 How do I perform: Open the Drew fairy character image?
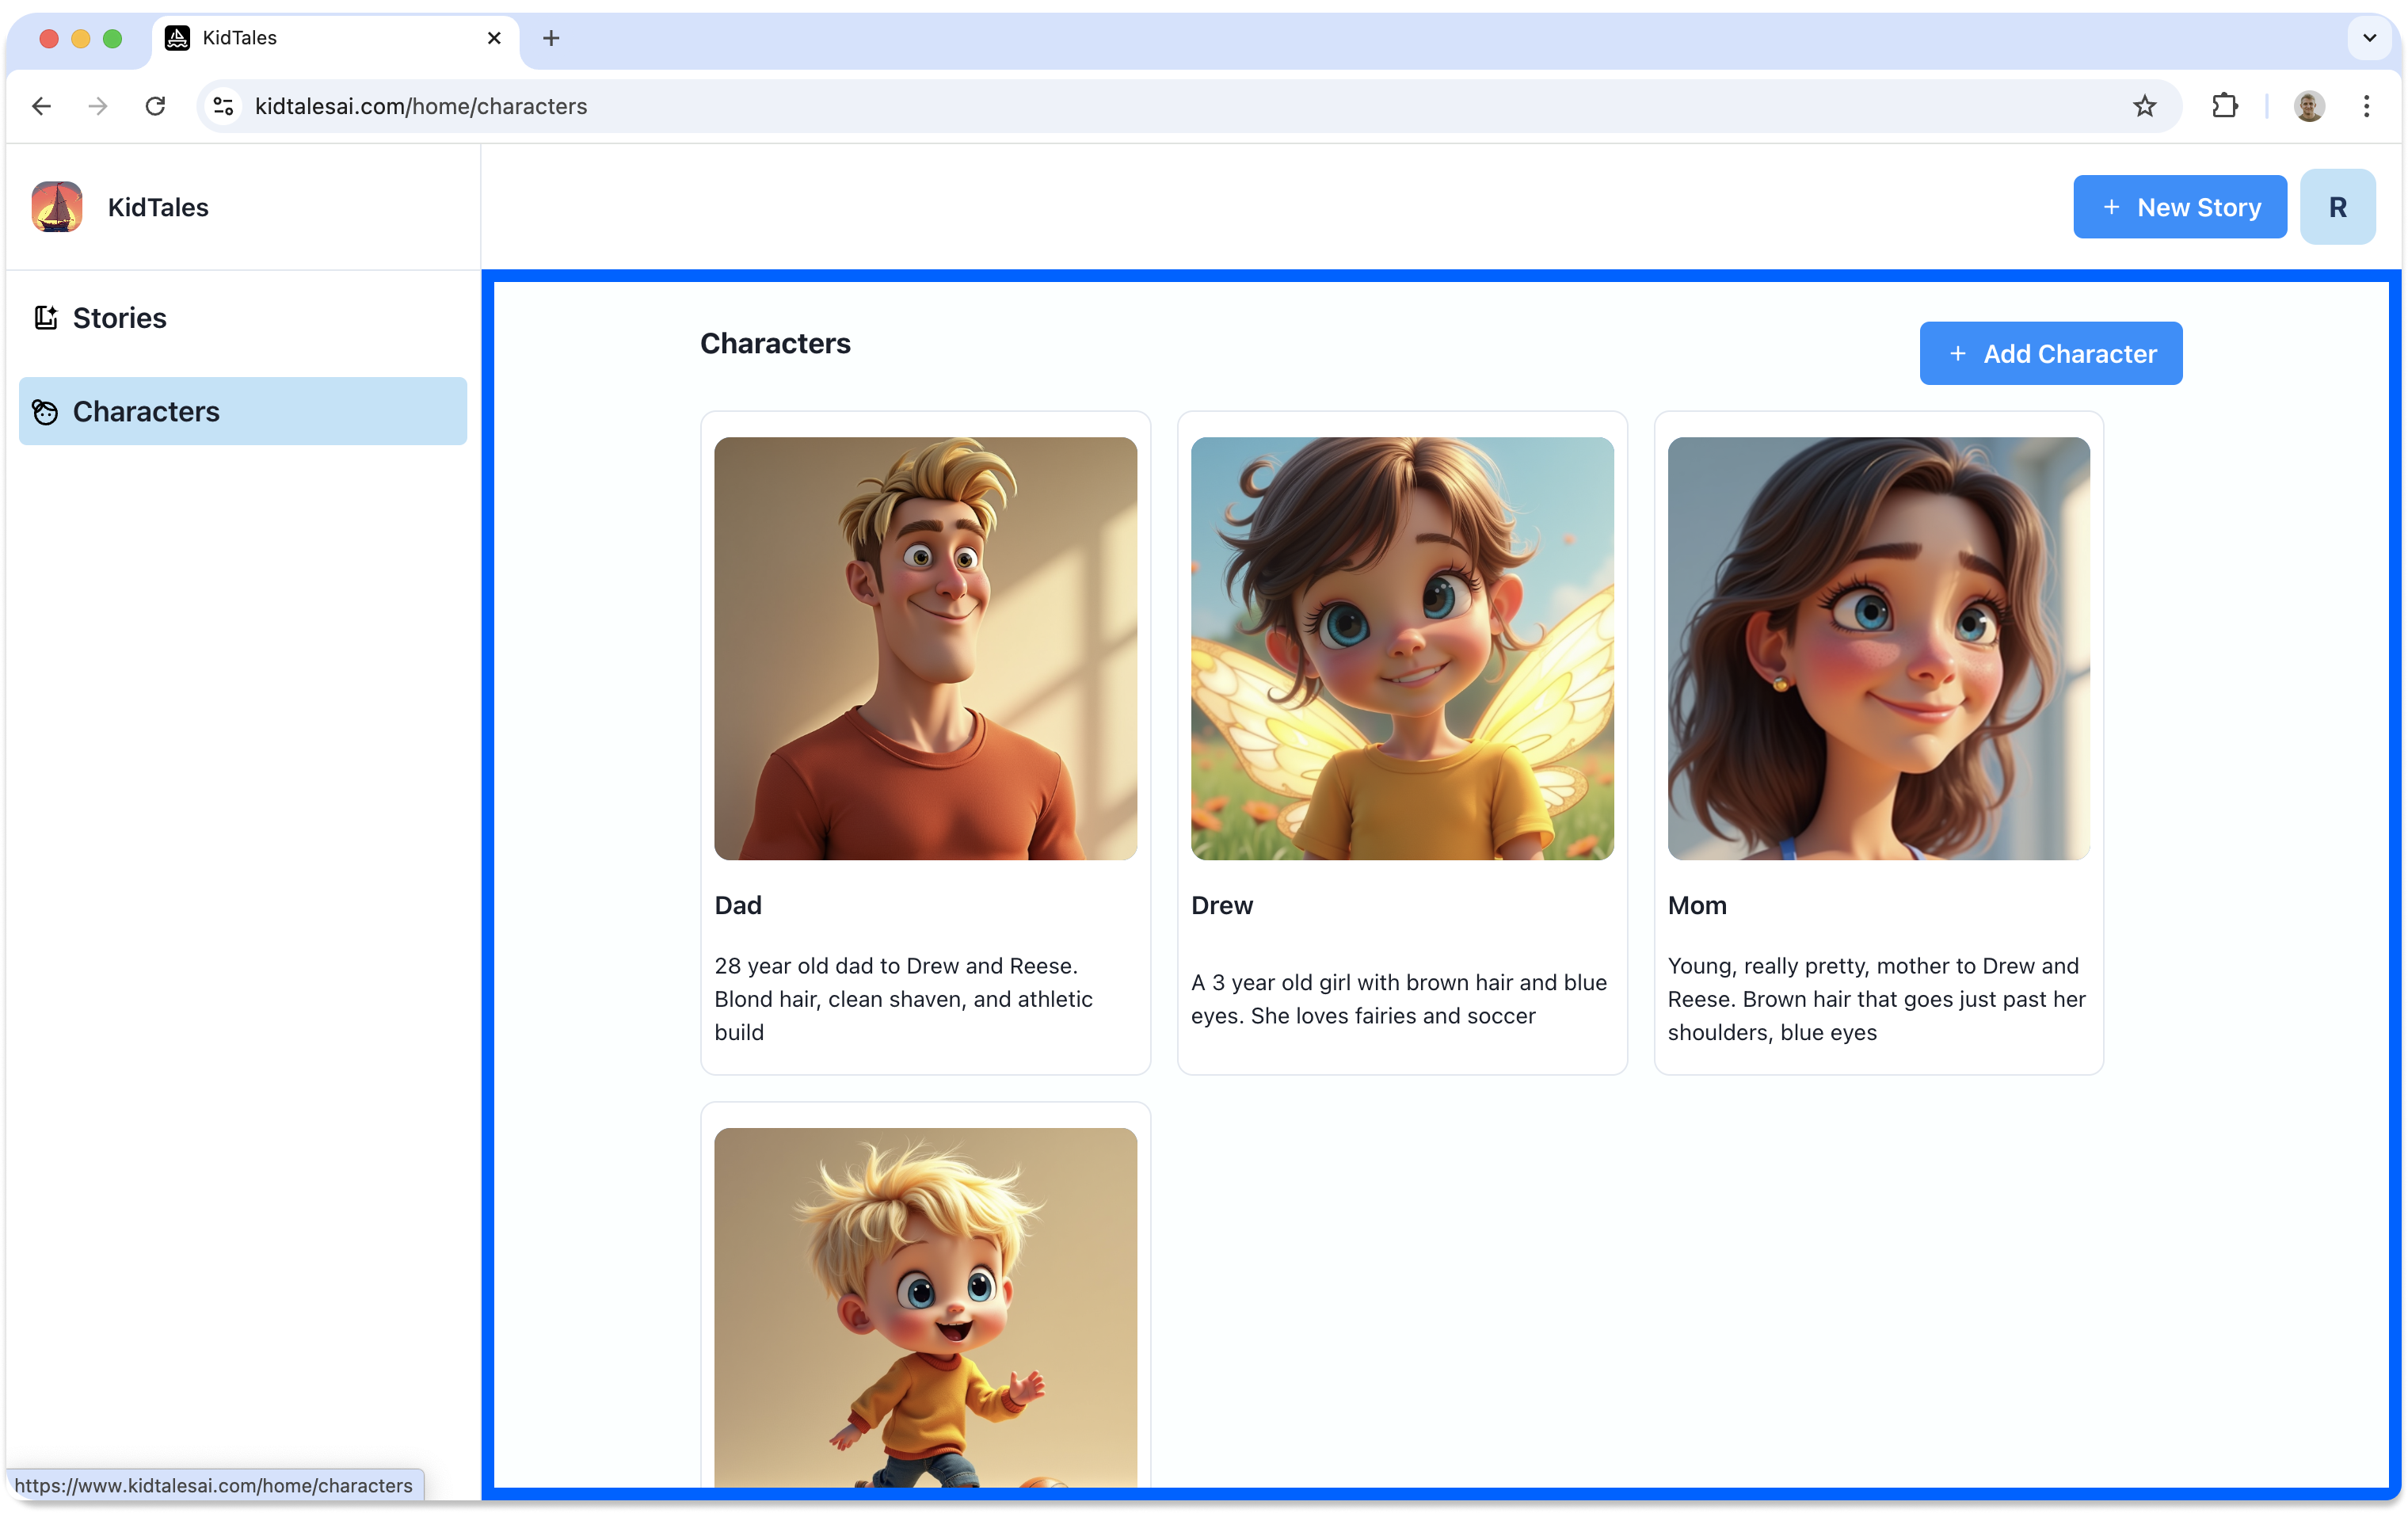1401,648
